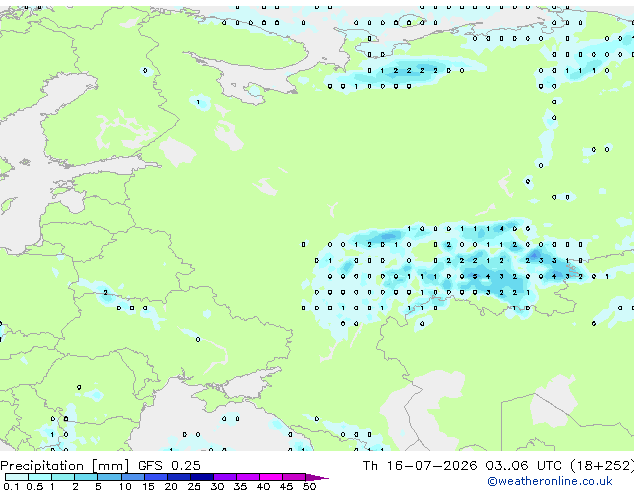
Task: Select the 40–45 mm bright magenta swatch
Action: click(271, 477)
